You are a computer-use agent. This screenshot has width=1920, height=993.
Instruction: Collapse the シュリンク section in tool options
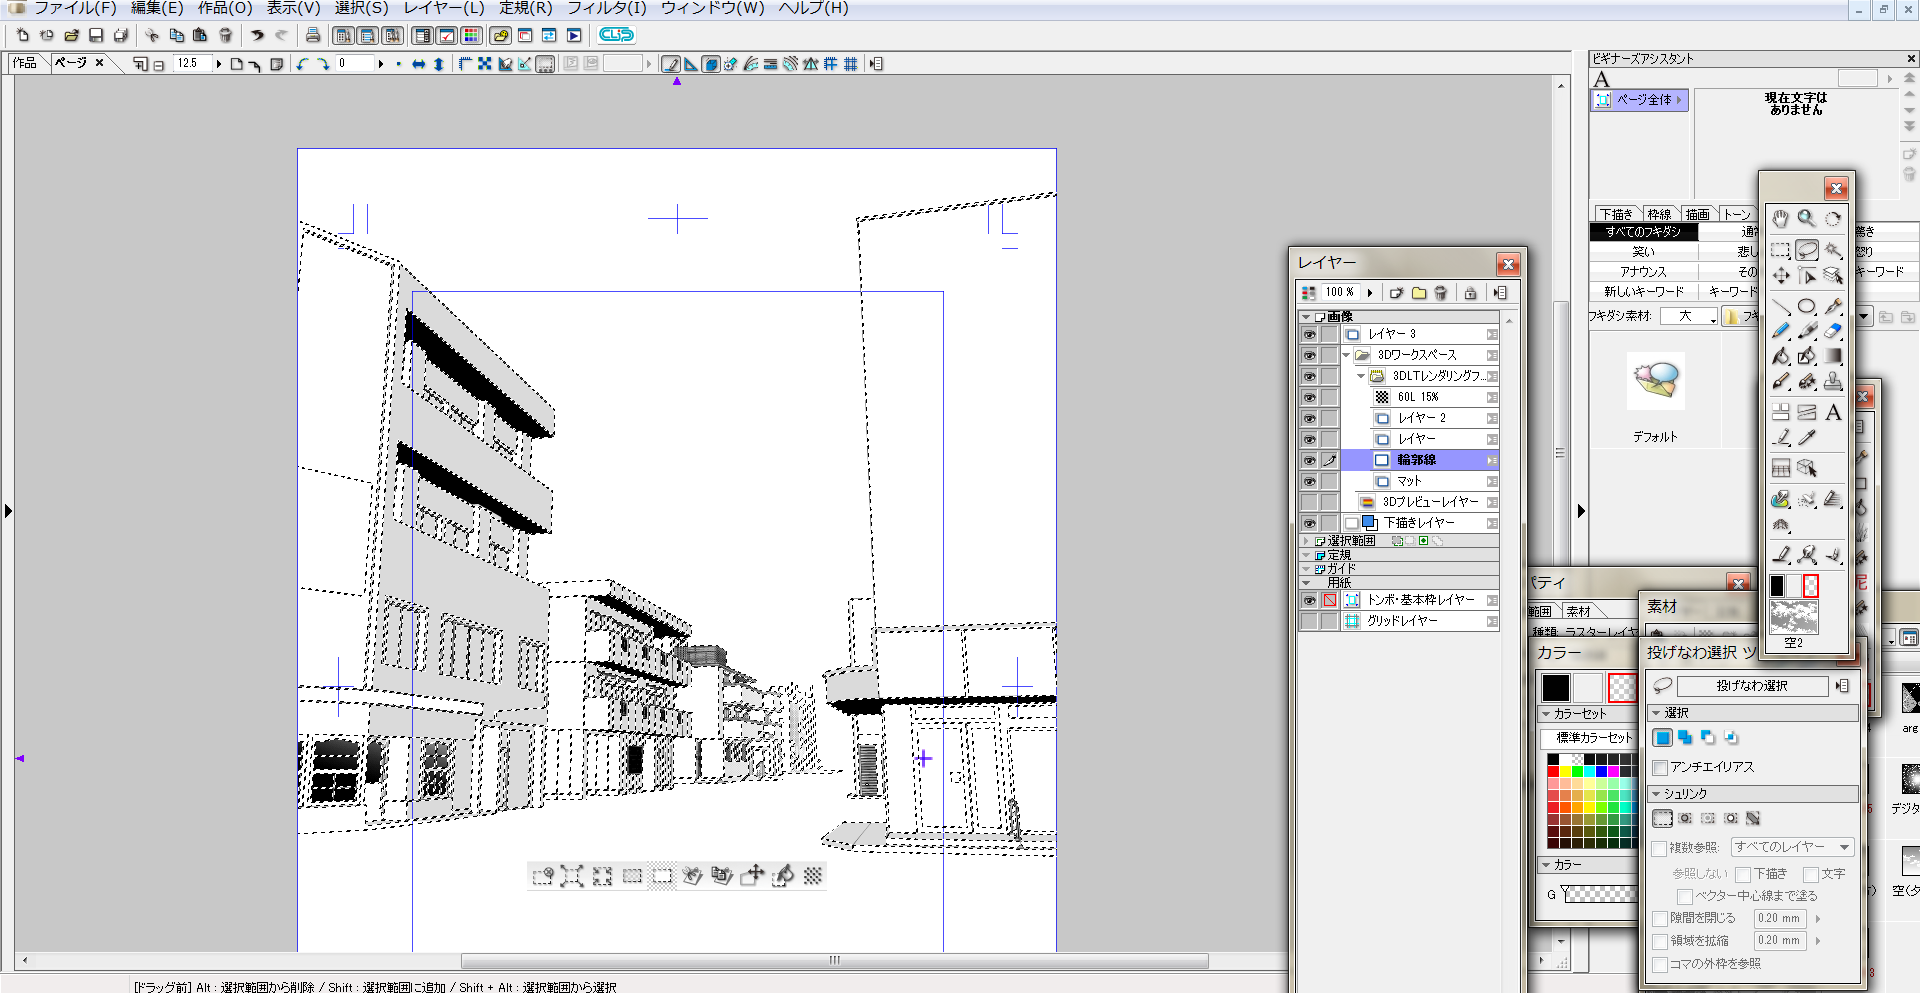point(1656,794)
